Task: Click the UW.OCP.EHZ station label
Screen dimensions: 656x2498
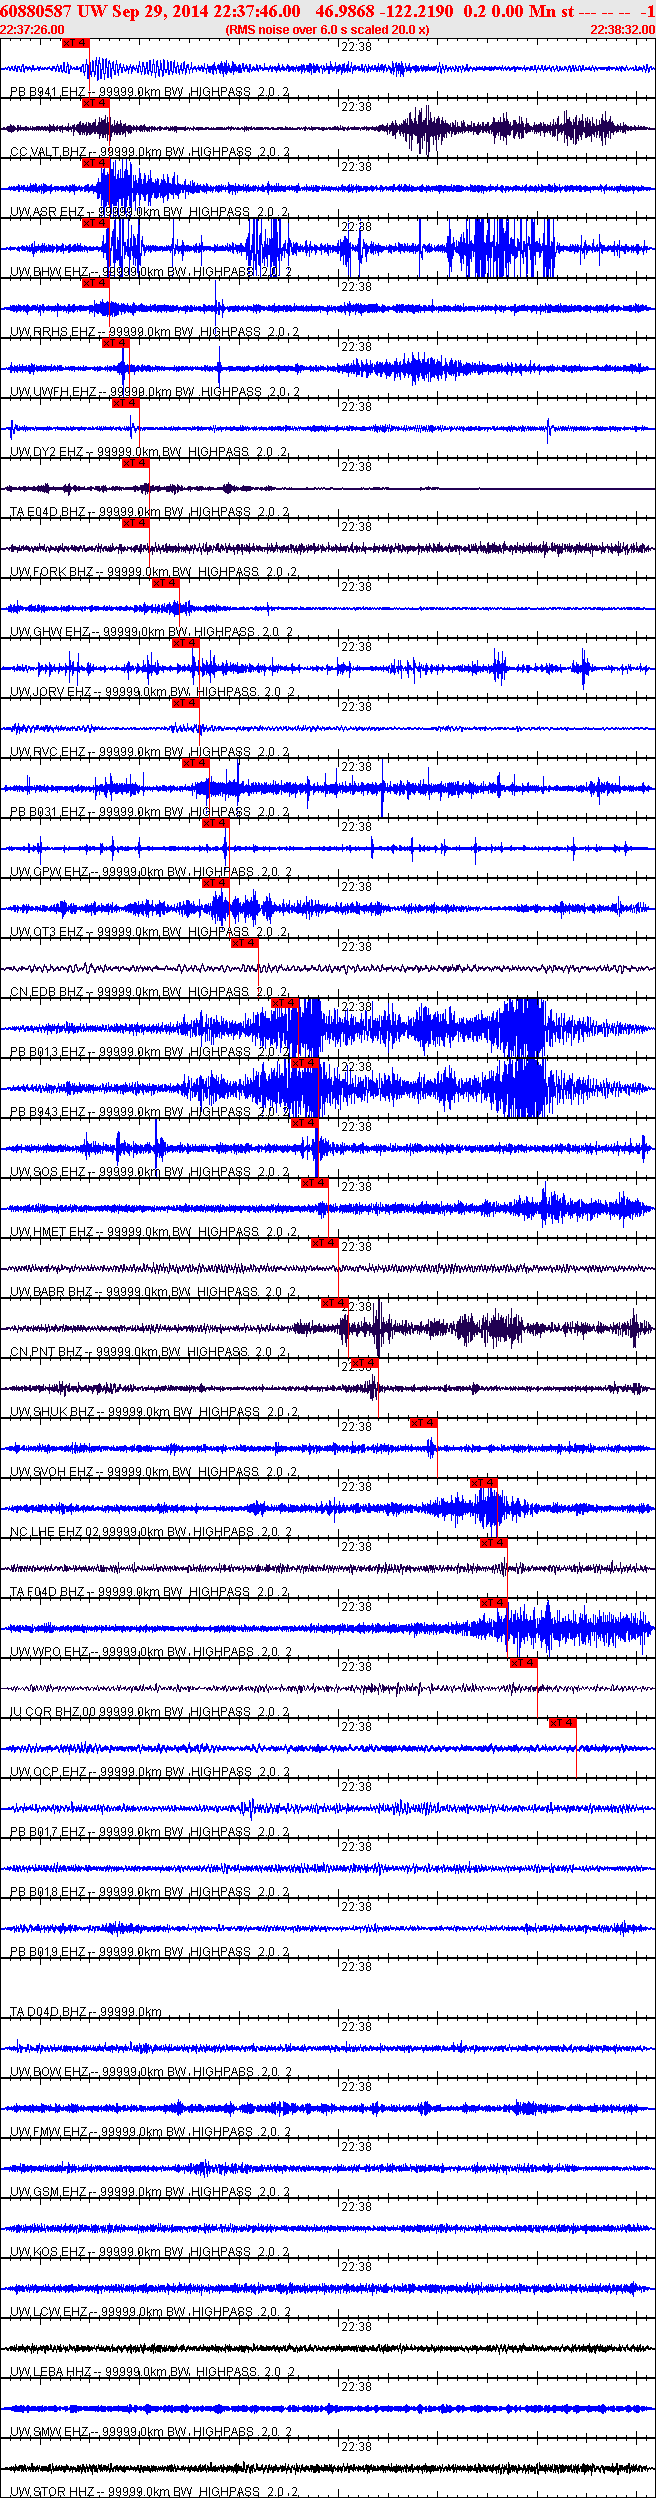Action: [x=49, y=1772]
